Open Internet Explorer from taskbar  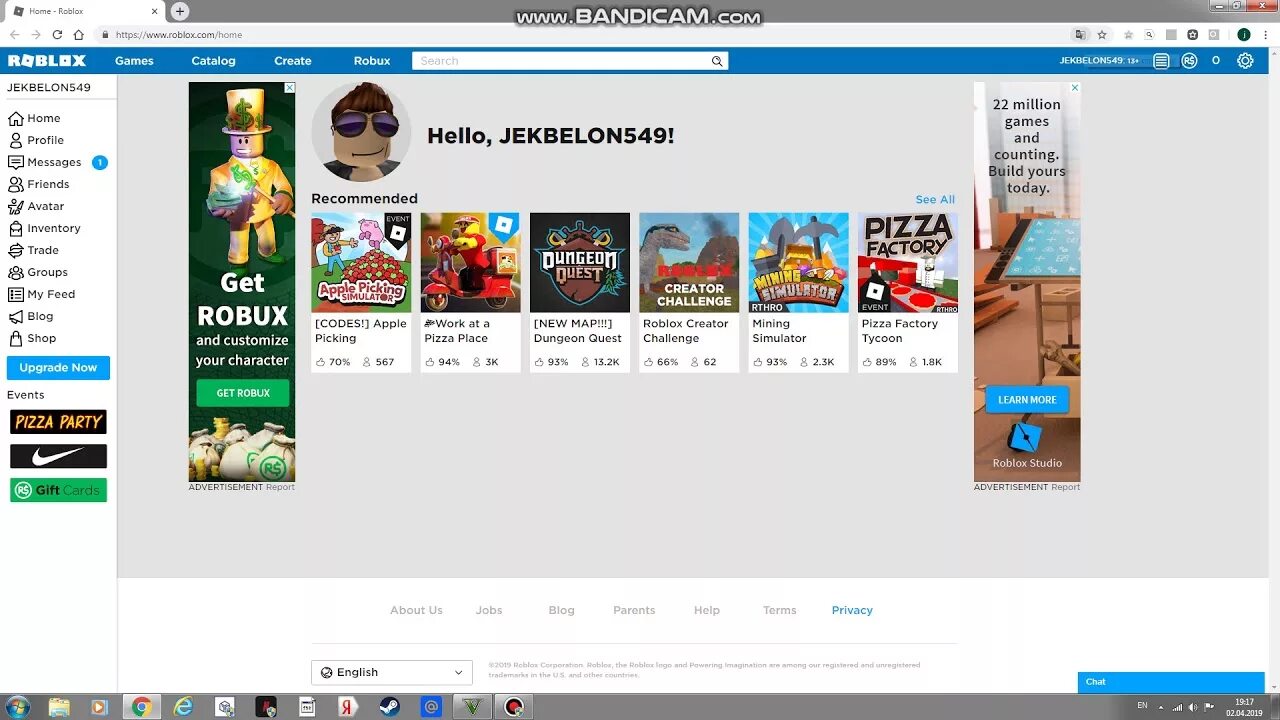183,707
